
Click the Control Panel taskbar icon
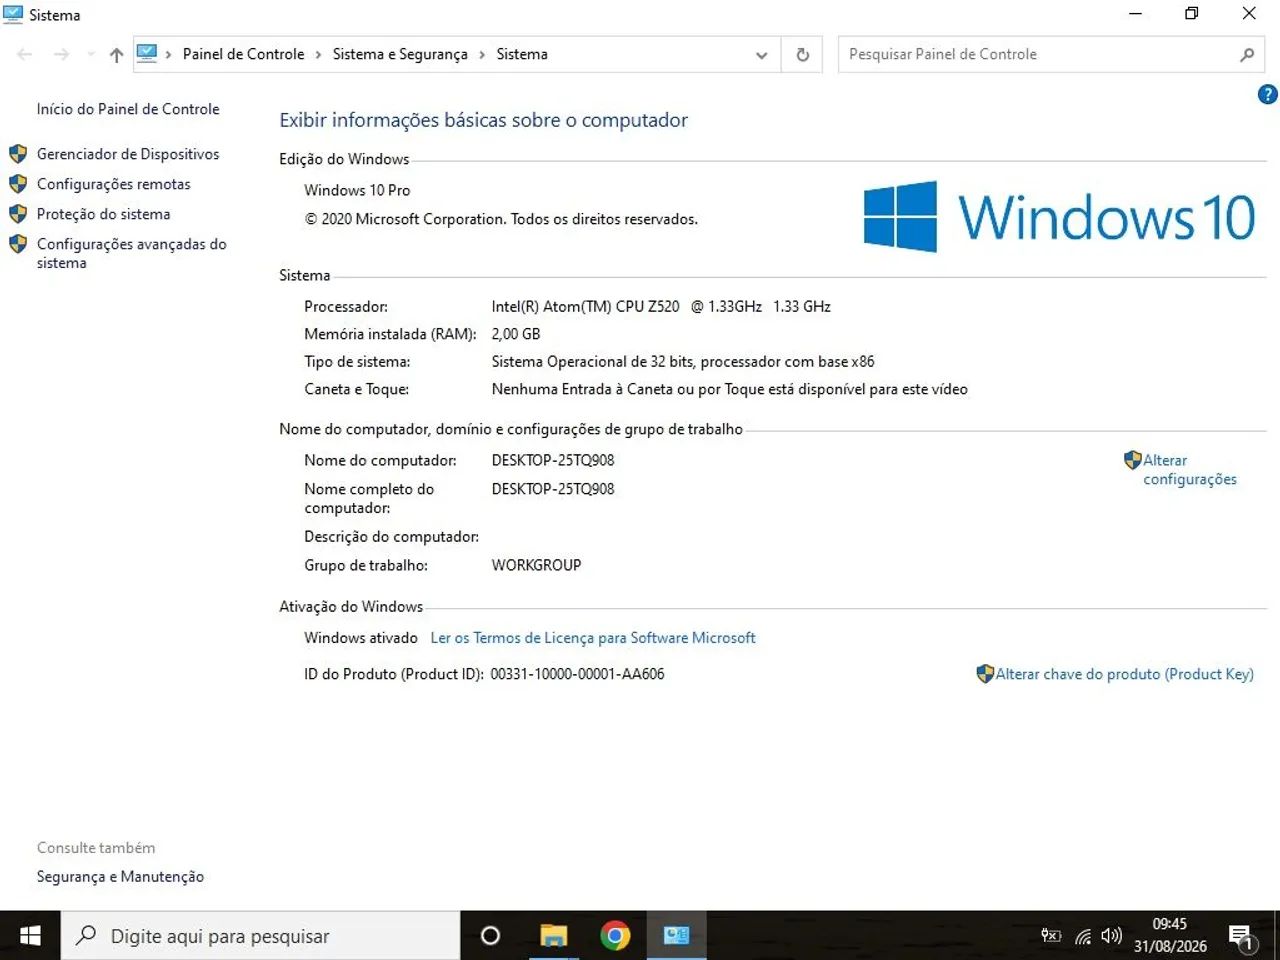[x=677, y=936]
